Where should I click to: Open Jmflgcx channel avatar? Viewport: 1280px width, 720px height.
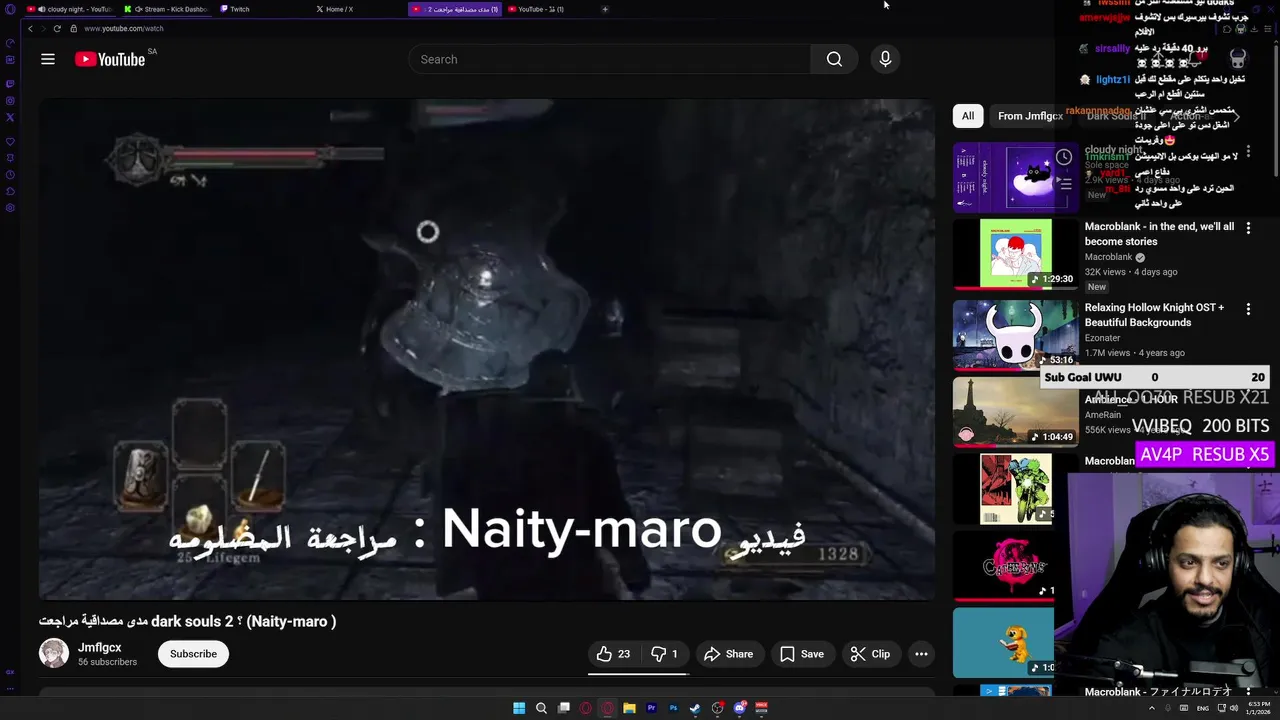54,653
